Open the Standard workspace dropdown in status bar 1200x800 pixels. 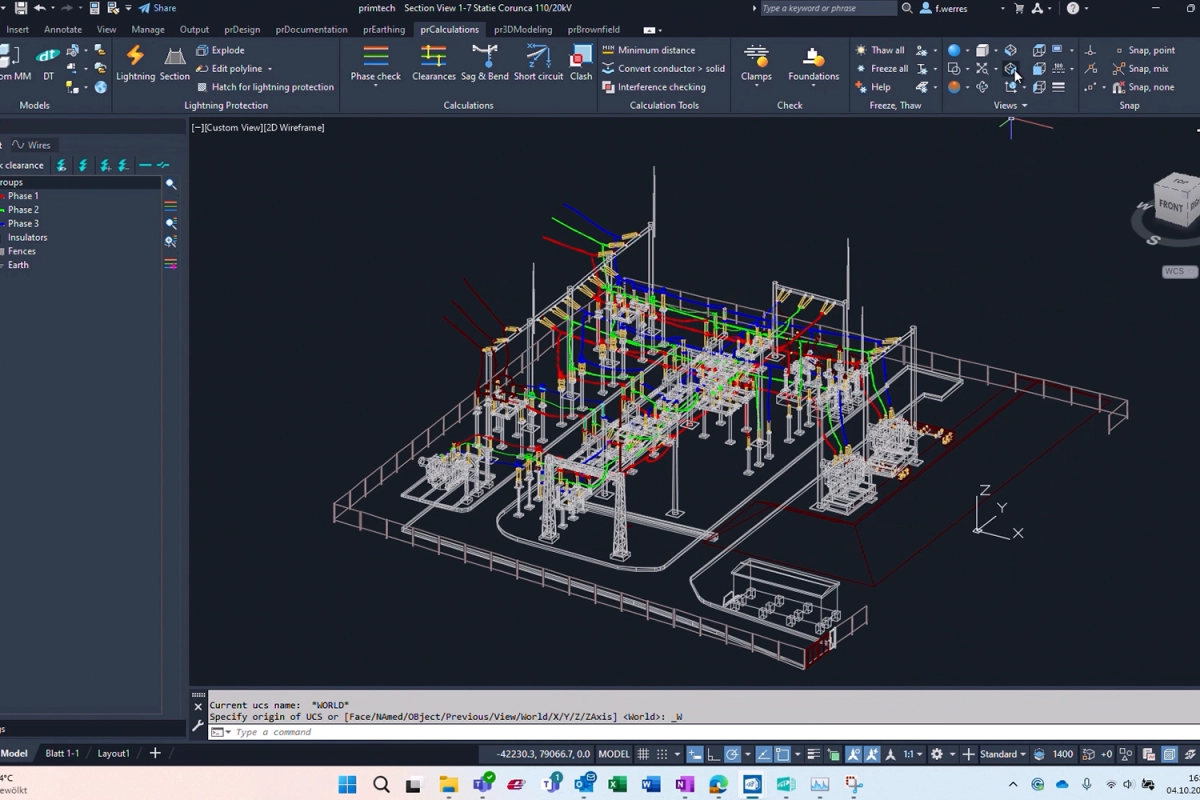[1003, 754]
